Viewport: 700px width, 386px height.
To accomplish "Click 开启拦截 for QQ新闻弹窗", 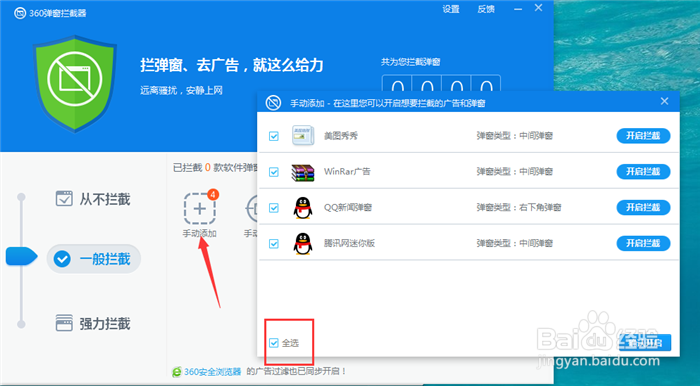I will [643, 208].
